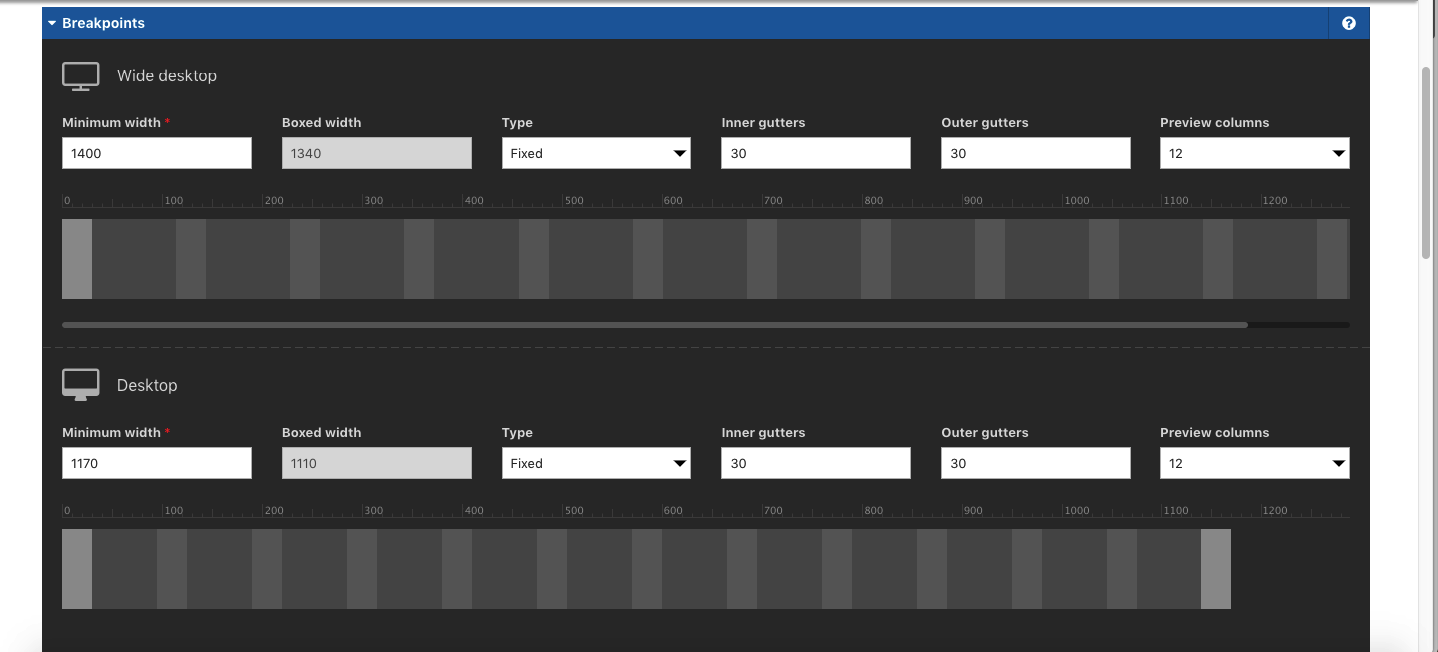Click the Desktop Boxed width field
This screenshot has height=652, width=1438.
tap(376, 463)
